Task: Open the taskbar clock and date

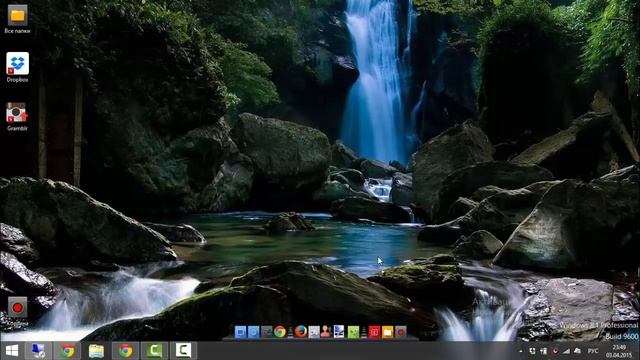Action: click(x=619, y=351)
